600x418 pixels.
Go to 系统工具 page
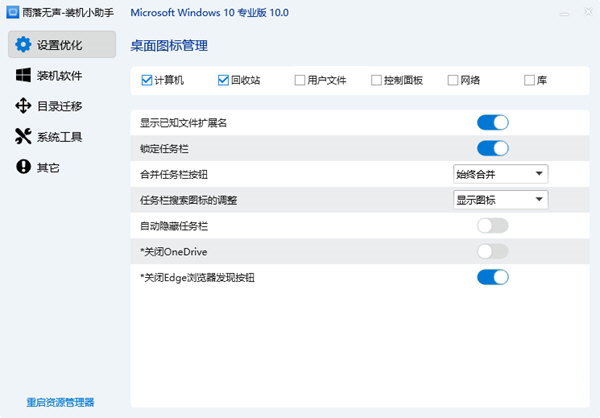tap(62, 137)
